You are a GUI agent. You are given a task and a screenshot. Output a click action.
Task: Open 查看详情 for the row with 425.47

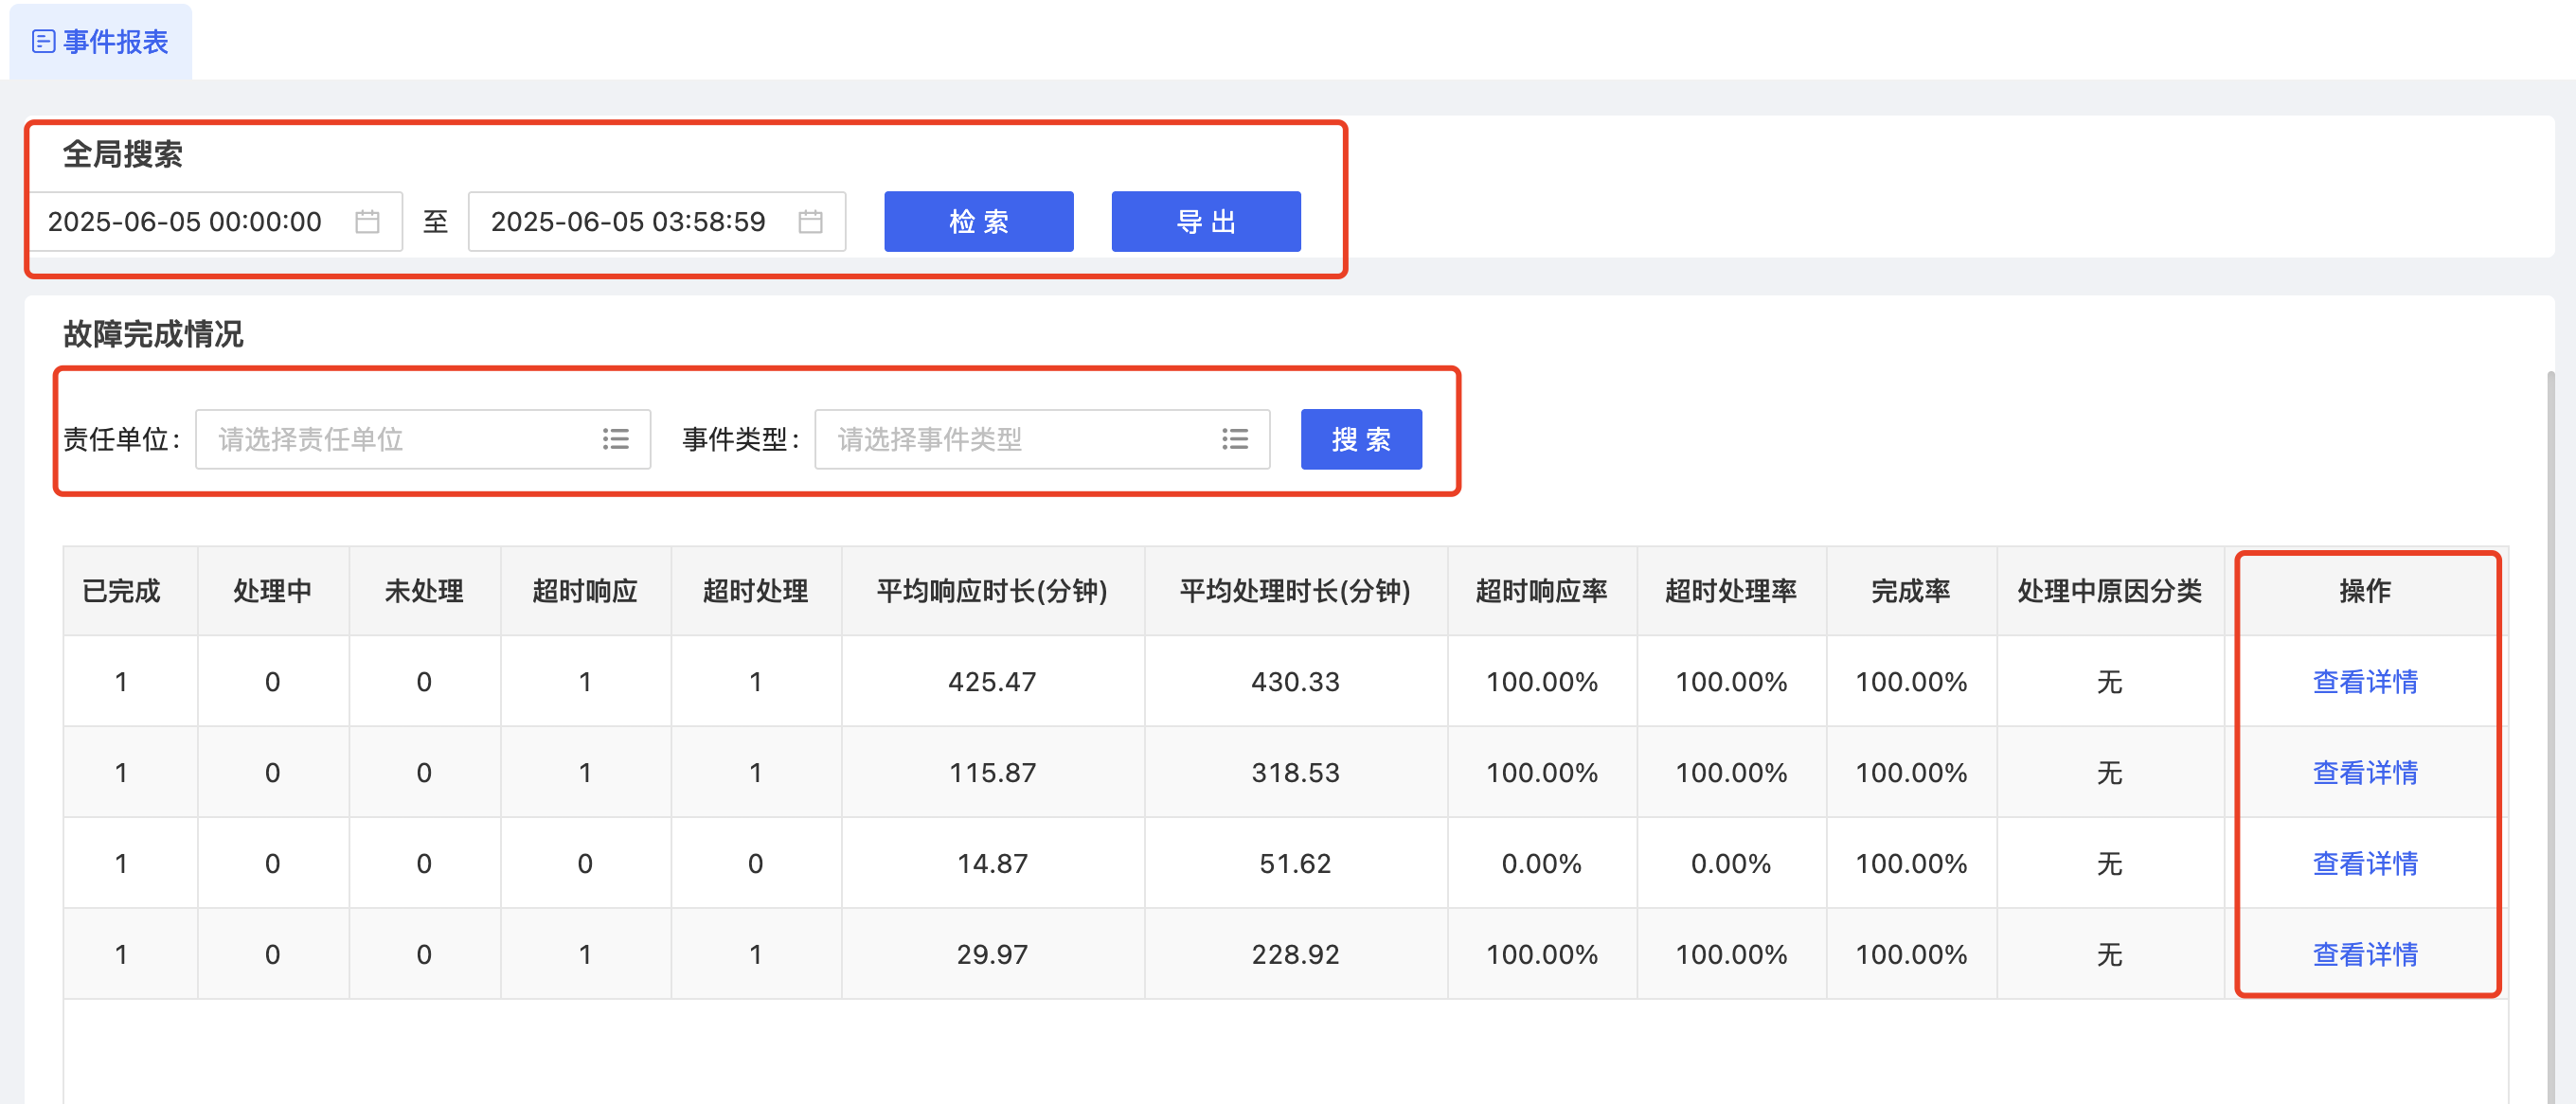(2364, 682)
